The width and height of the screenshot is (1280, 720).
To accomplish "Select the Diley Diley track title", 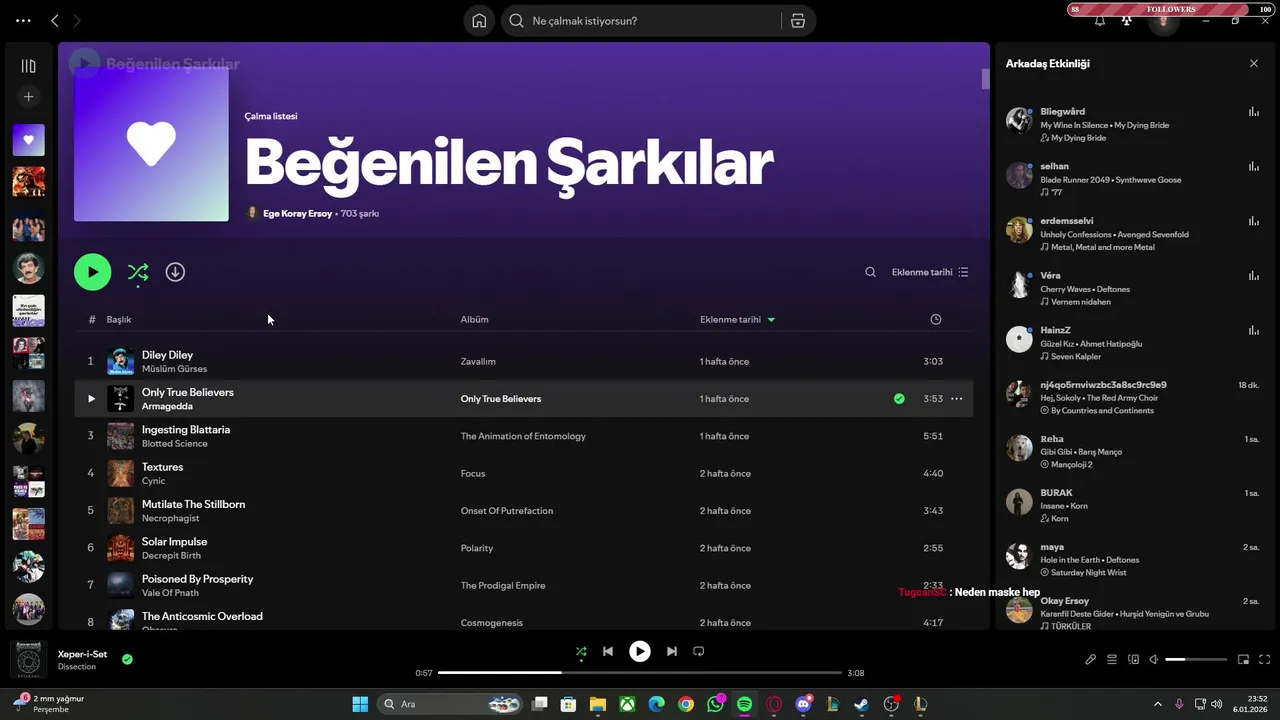I will coord(167,355).
